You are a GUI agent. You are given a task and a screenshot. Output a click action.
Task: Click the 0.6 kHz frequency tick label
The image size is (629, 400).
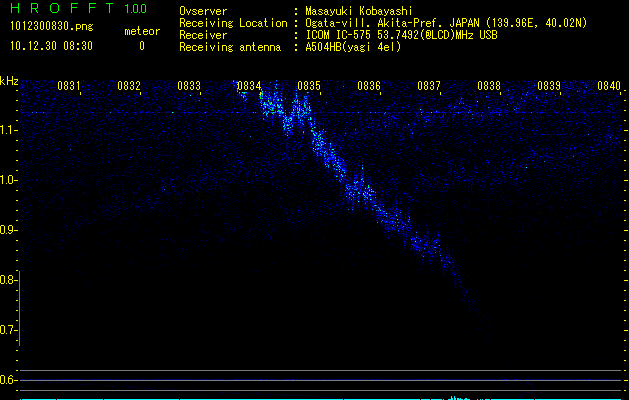[x=7, y=380]
